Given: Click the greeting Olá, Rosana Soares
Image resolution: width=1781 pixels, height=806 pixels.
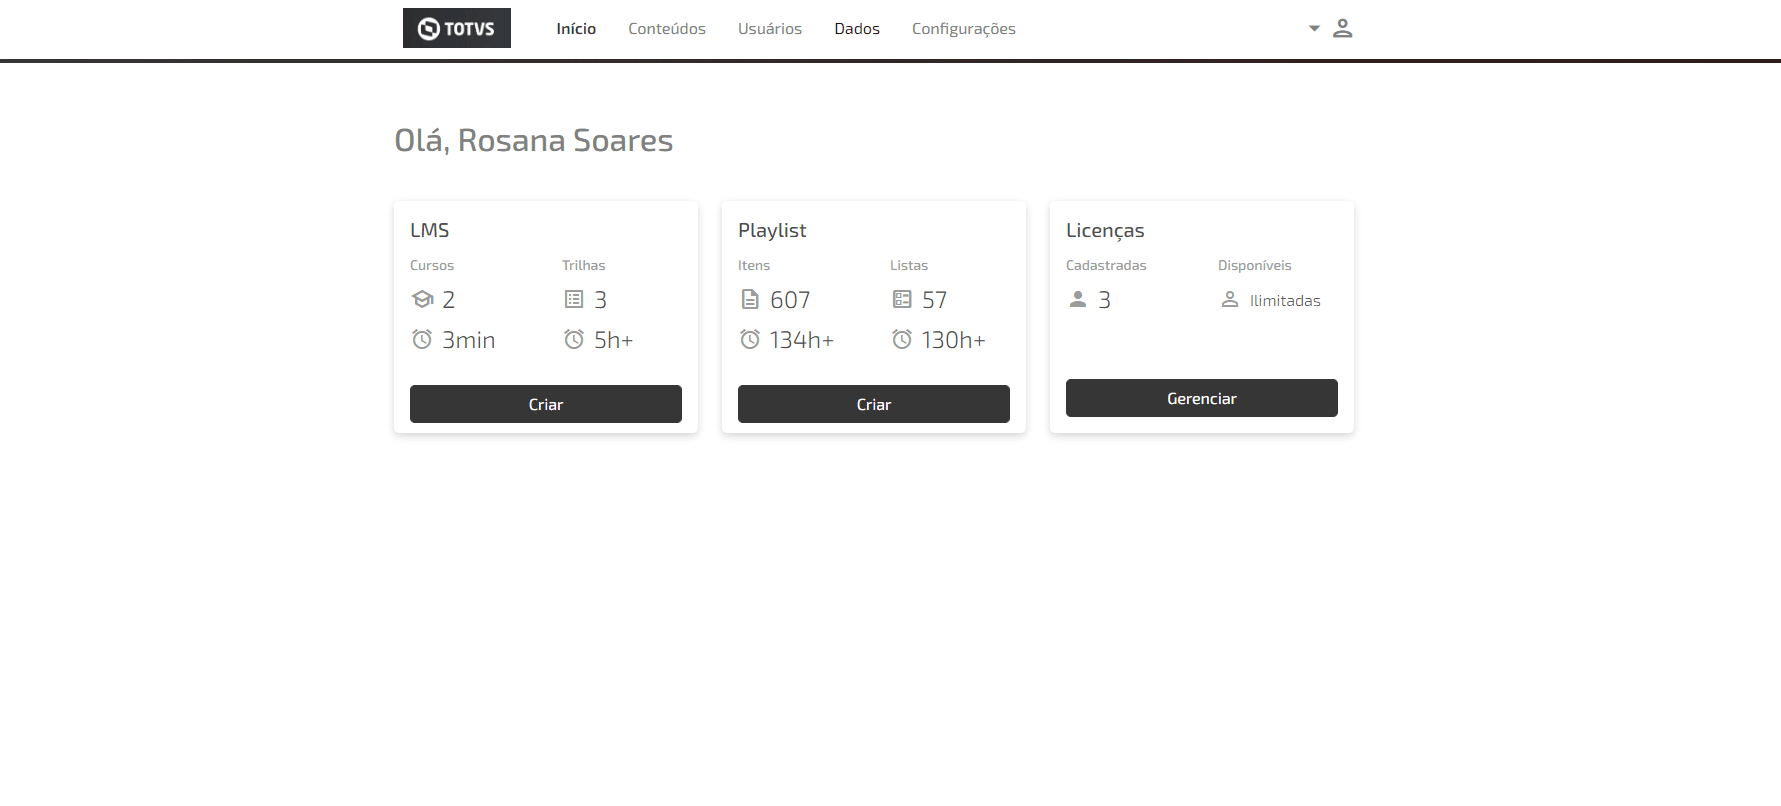Looking at the screenshot, I should [534, 140].
